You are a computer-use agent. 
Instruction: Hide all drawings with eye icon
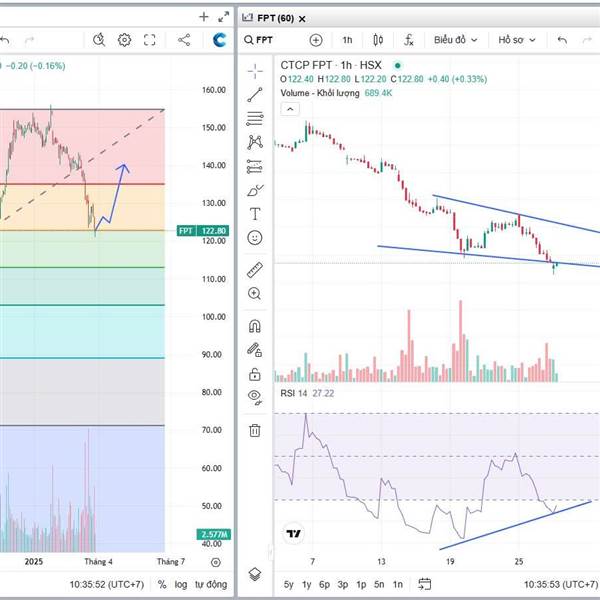pyautogui.click(x=255, y=397)
